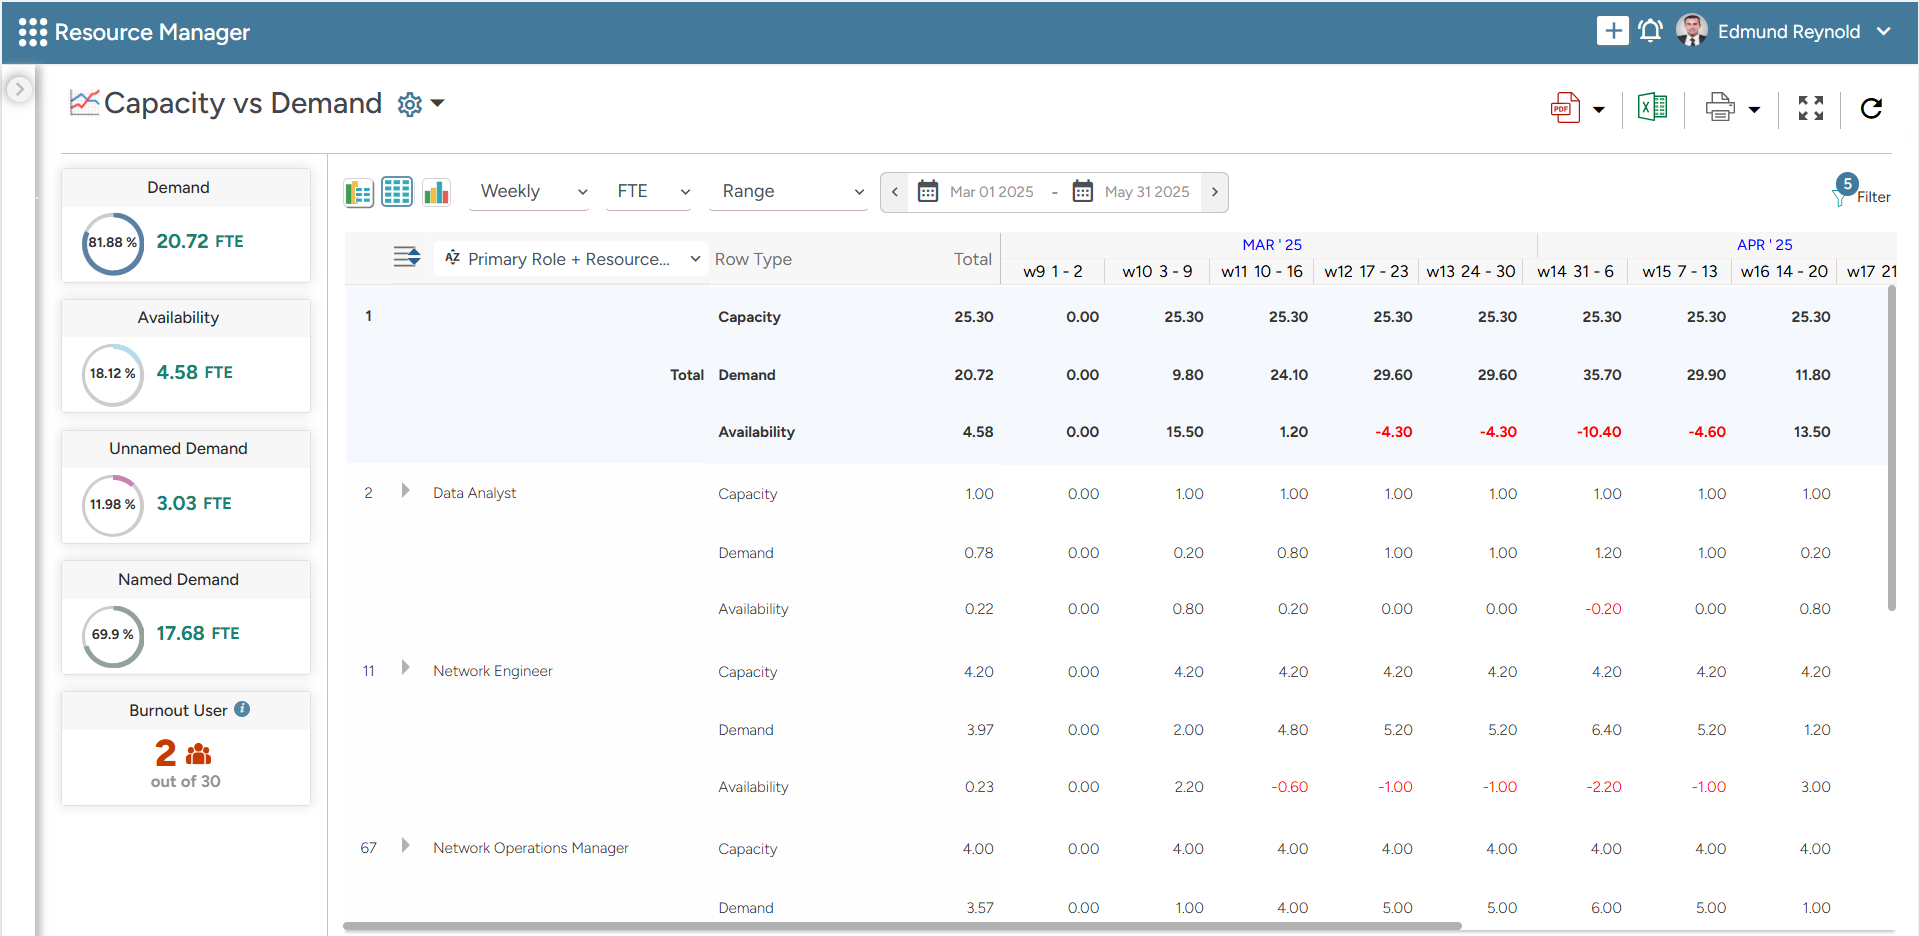This screenshot has height=936, width=1919.
Task: Export report to Excel
Action: point(1652,107)
